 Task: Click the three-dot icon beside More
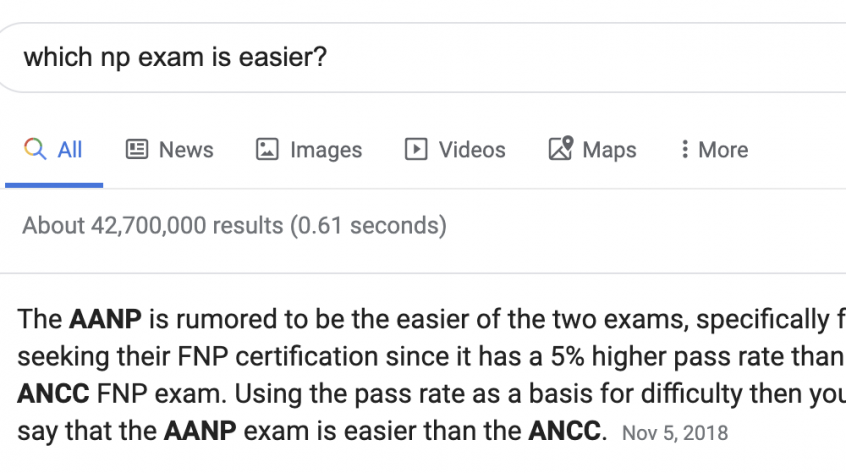pyautogui.click(x=685, y=149)
